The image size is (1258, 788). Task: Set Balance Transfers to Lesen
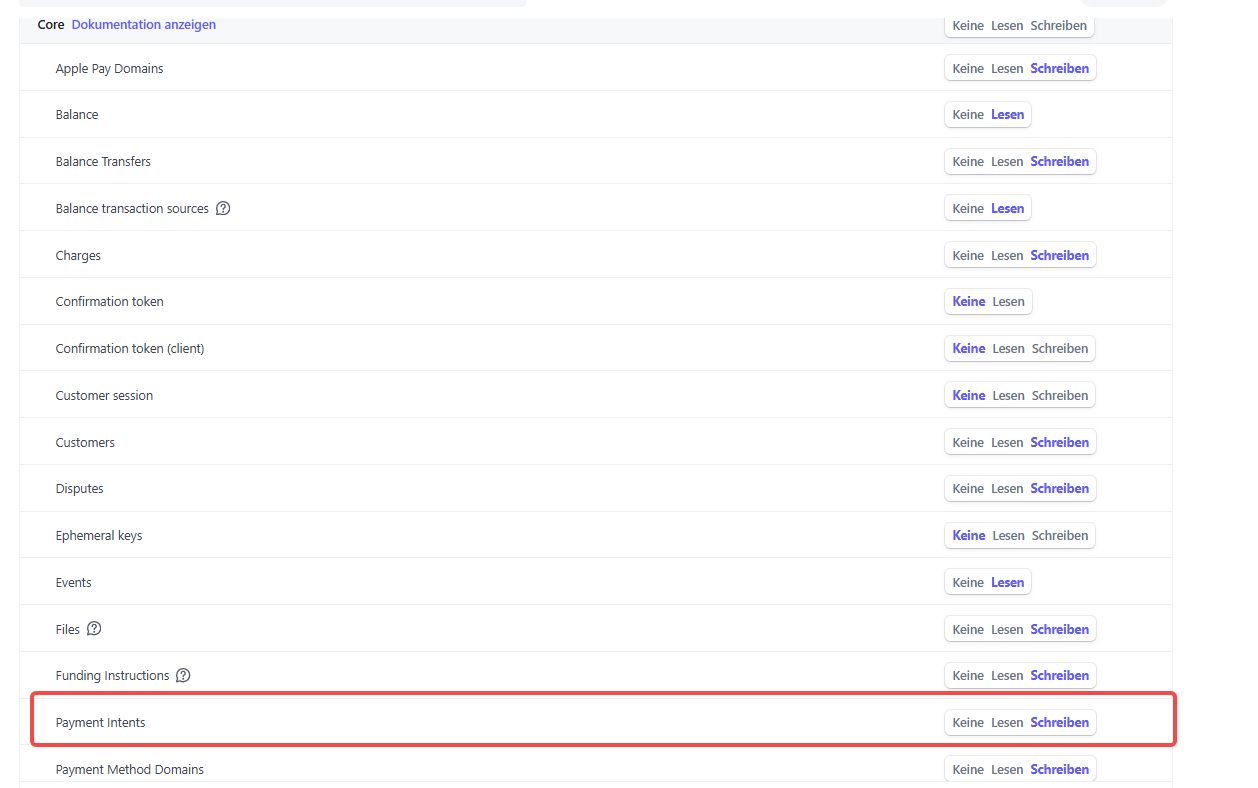1006,162
